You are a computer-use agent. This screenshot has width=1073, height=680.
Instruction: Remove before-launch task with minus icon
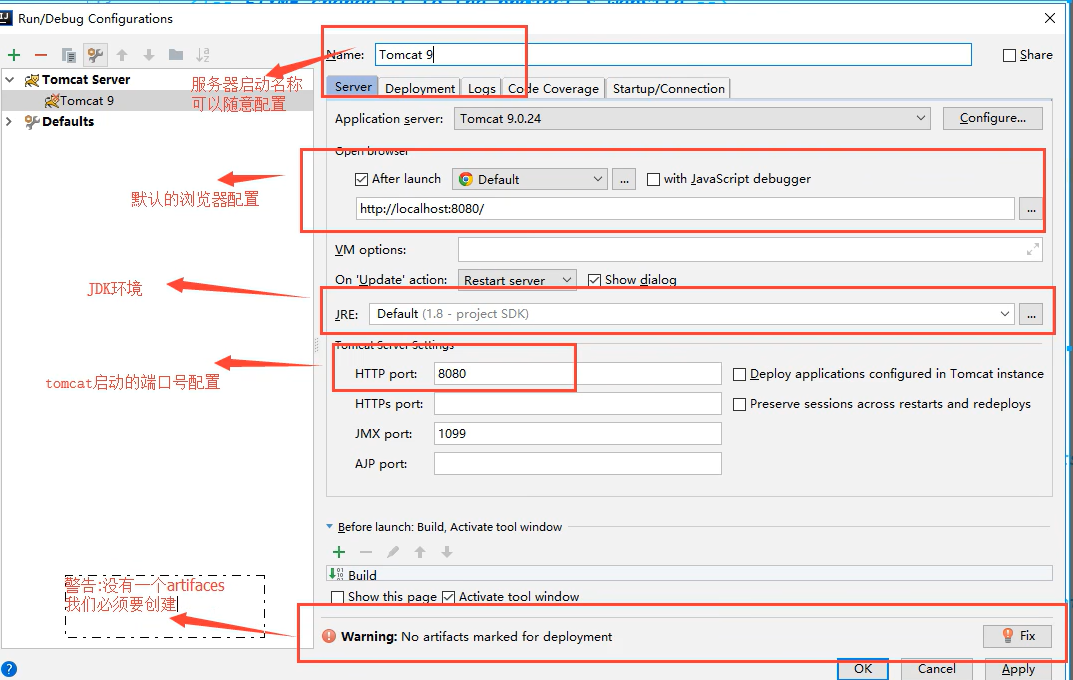coord(366,552)
